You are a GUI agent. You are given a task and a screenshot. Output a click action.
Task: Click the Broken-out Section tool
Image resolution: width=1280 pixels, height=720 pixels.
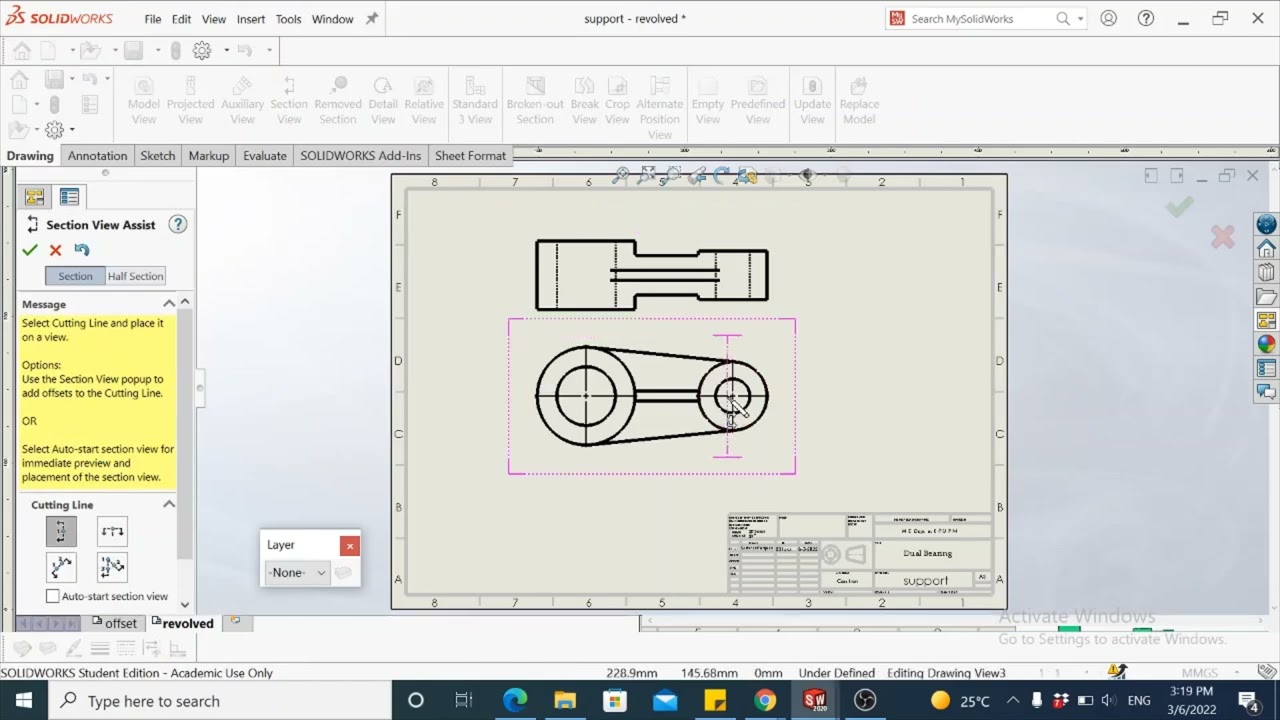pyautogui.click(x=535, y=101)
